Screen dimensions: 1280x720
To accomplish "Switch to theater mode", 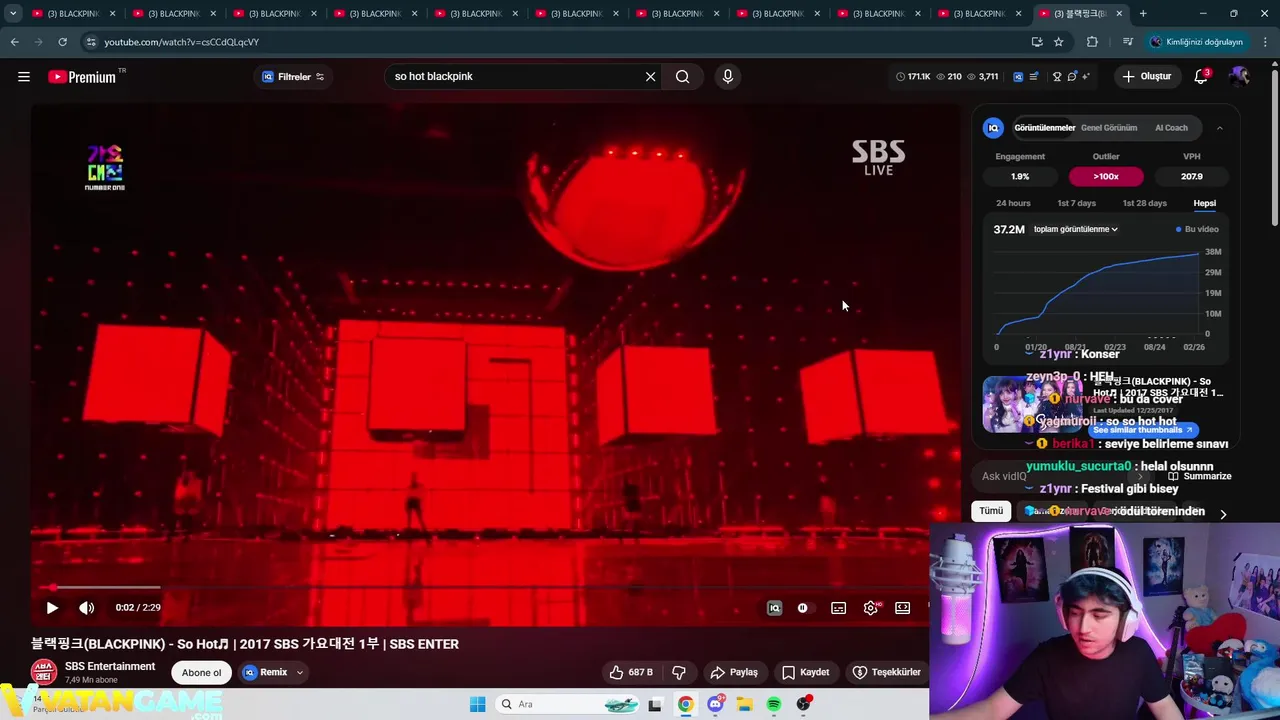I will pyautogui.click(x=903, y=607).
